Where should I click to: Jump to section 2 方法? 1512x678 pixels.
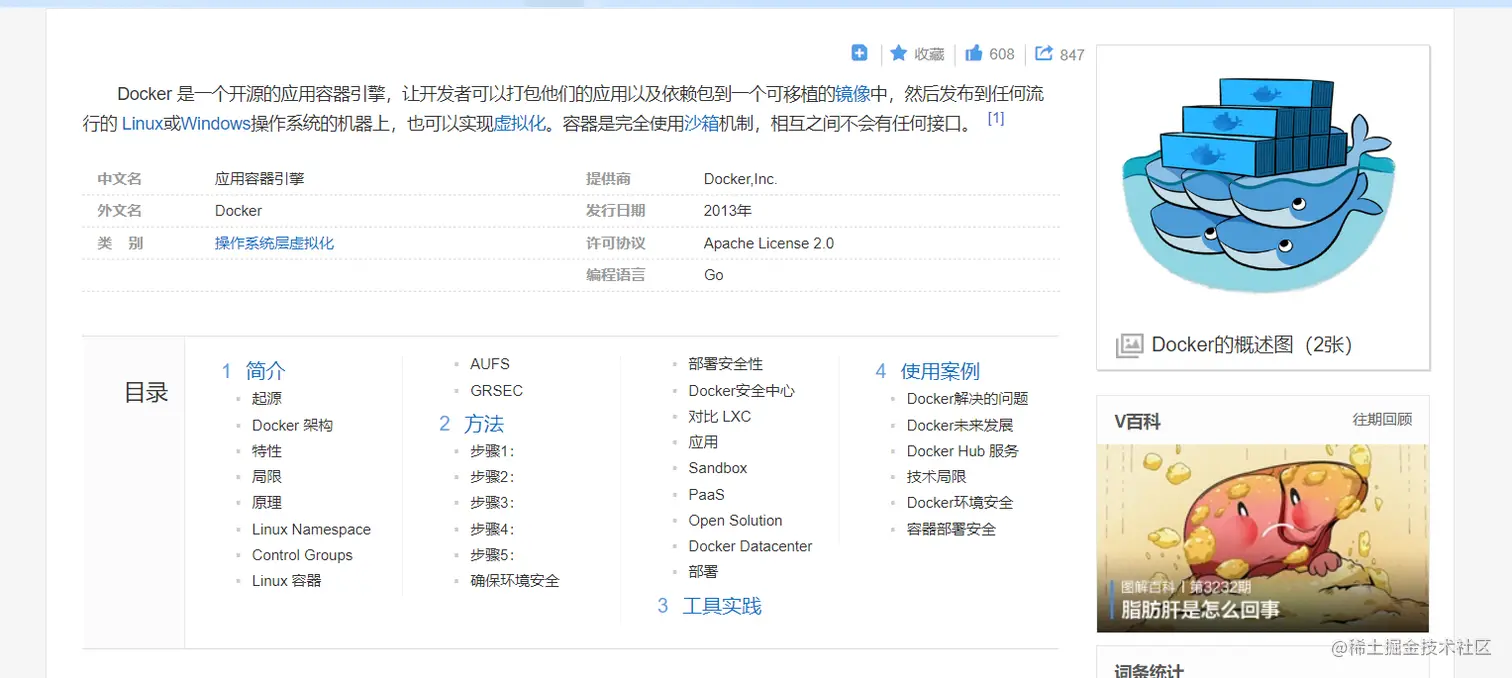(471, 424)
